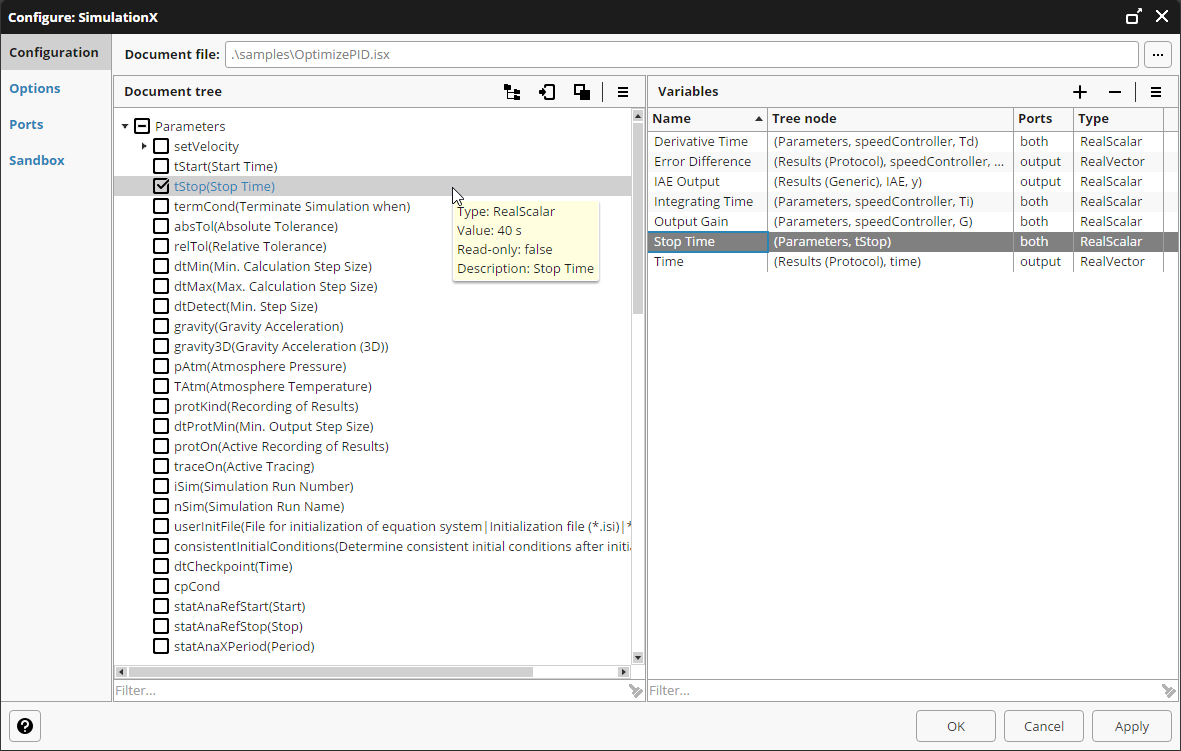Check the tStart(Start Time) checkbox

[160, 166]
